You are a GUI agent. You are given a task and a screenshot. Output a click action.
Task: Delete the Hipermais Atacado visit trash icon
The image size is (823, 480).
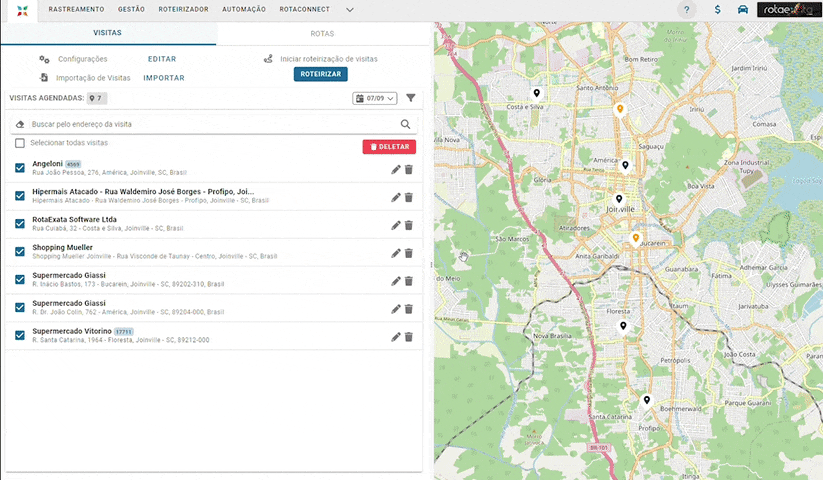[x=409, y=197]
